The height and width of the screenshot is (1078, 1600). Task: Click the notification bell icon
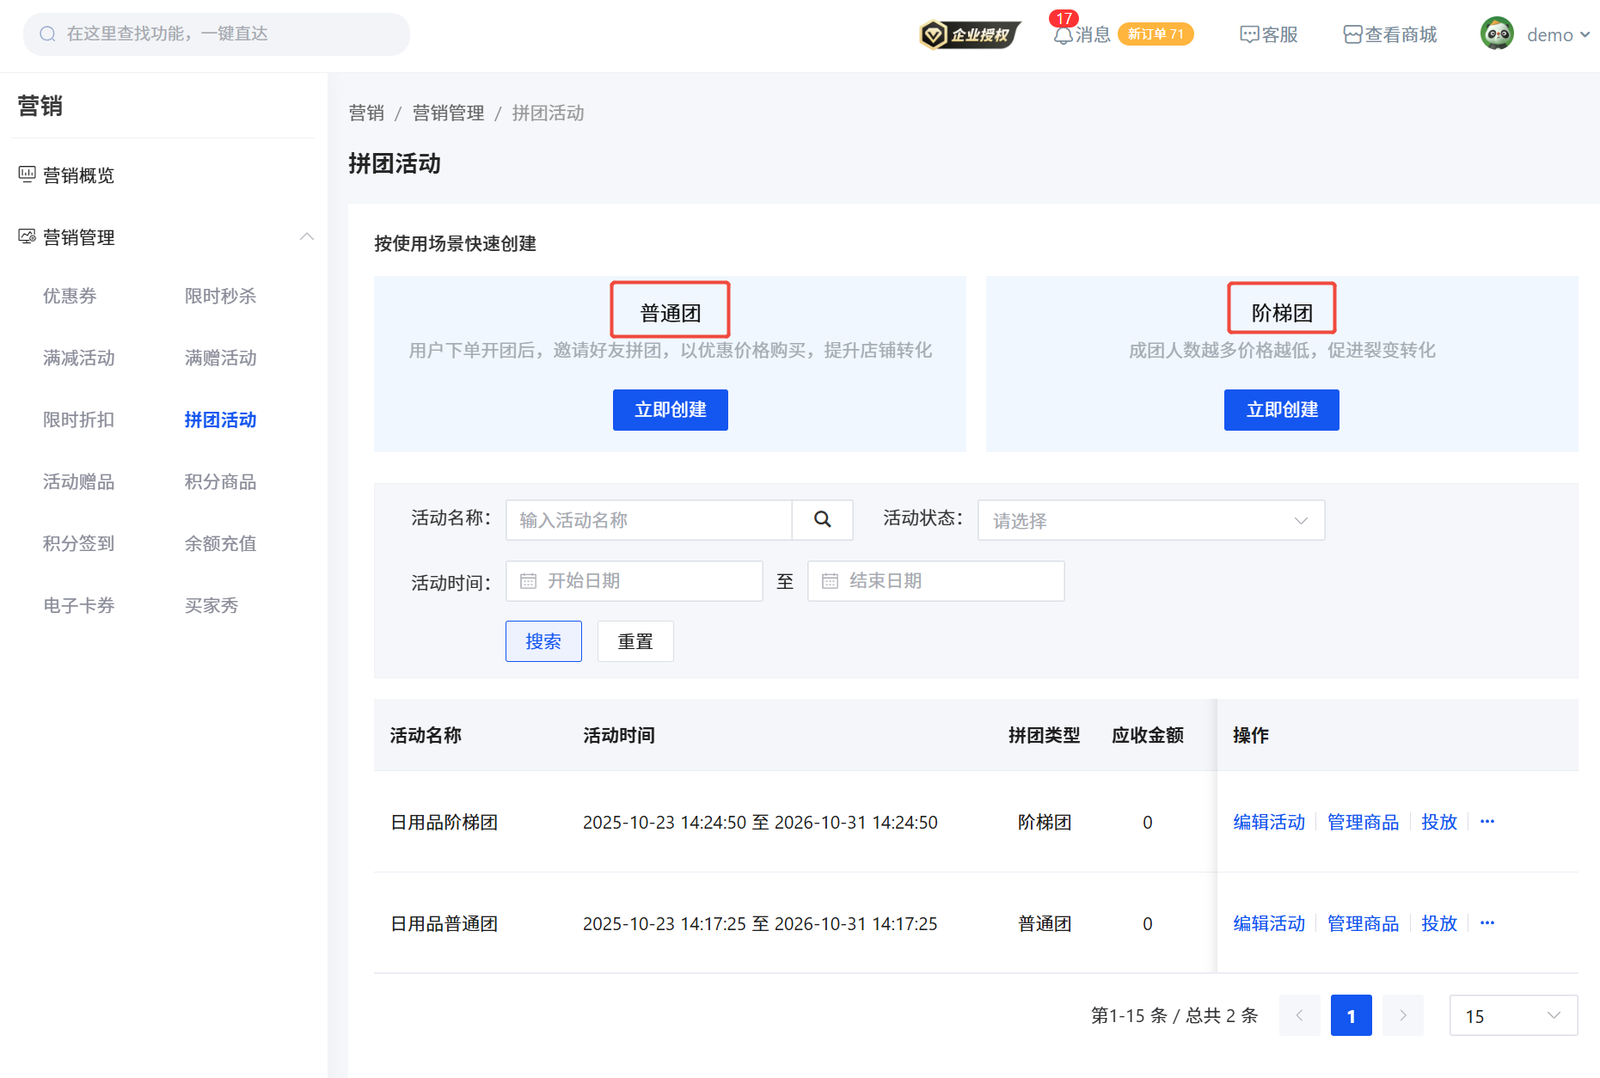click(x=1063, y=35)
